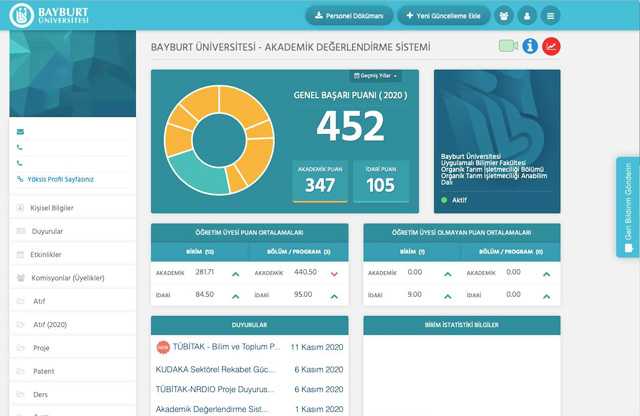The height and width of the screenshot is (416, 640).
Task: Click the envelope email icon in sidebar
Action: click(x=20, y=132)
